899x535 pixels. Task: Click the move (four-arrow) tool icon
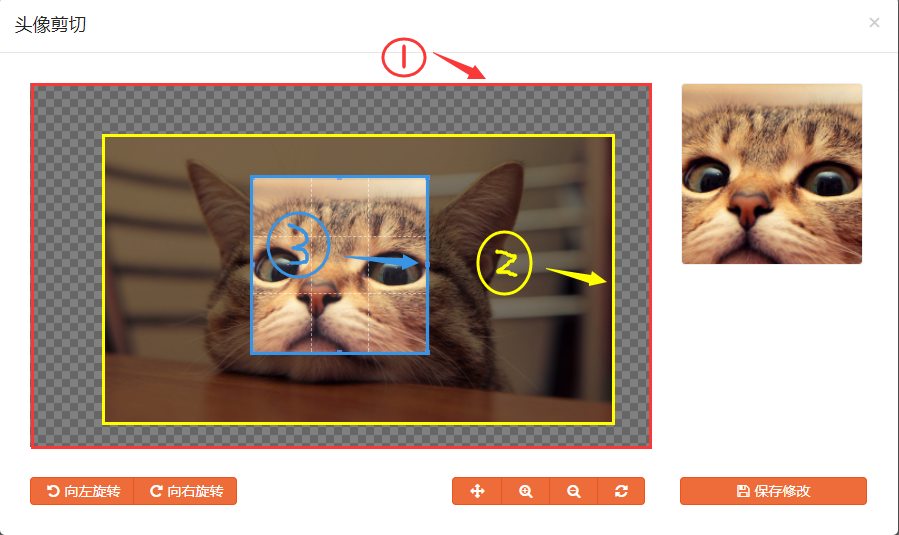coord(477,491)
